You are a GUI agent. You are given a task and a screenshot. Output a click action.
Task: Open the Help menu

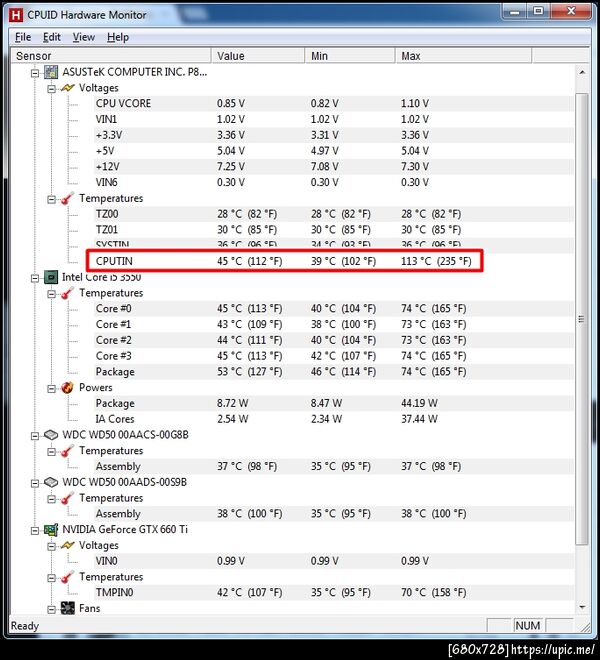[118, 37]
